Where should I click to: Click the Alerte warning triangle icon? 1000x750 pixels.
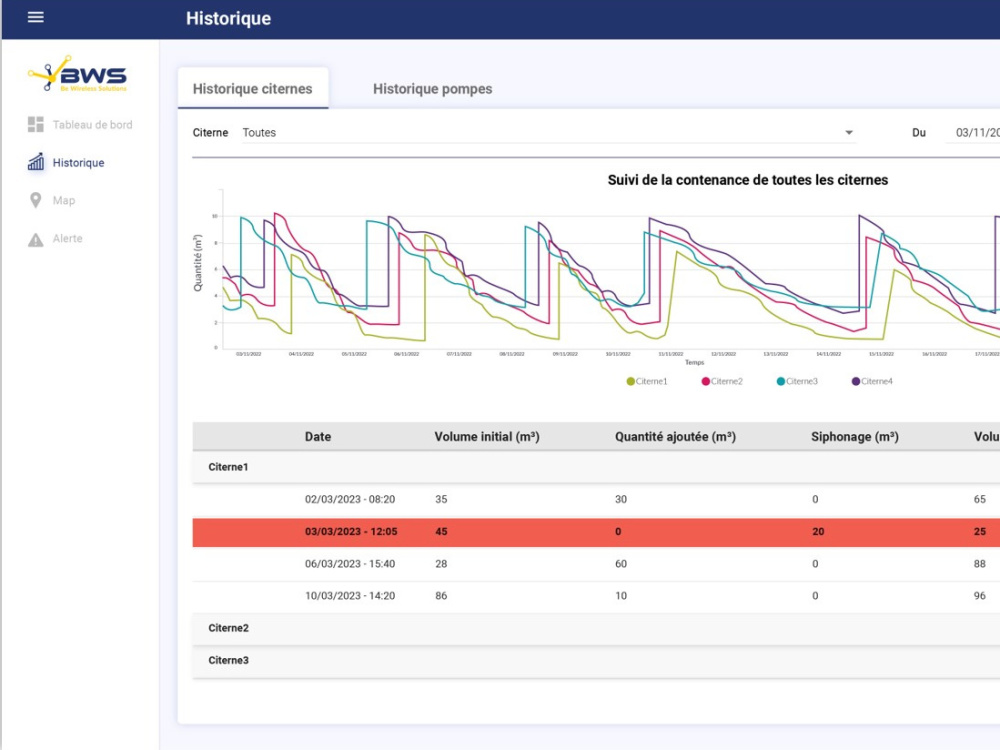(x=36, y=239)
